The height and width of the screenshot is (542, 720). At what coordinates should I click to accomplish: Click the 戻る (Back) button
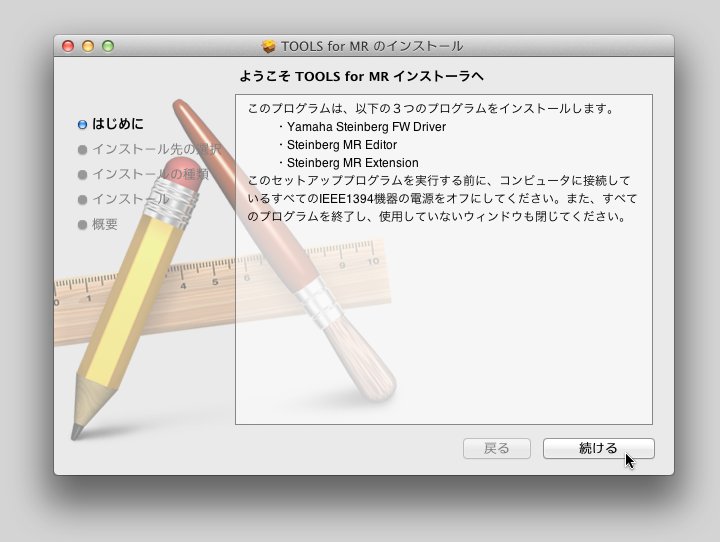pyautogui.click(x=497, y=448)
